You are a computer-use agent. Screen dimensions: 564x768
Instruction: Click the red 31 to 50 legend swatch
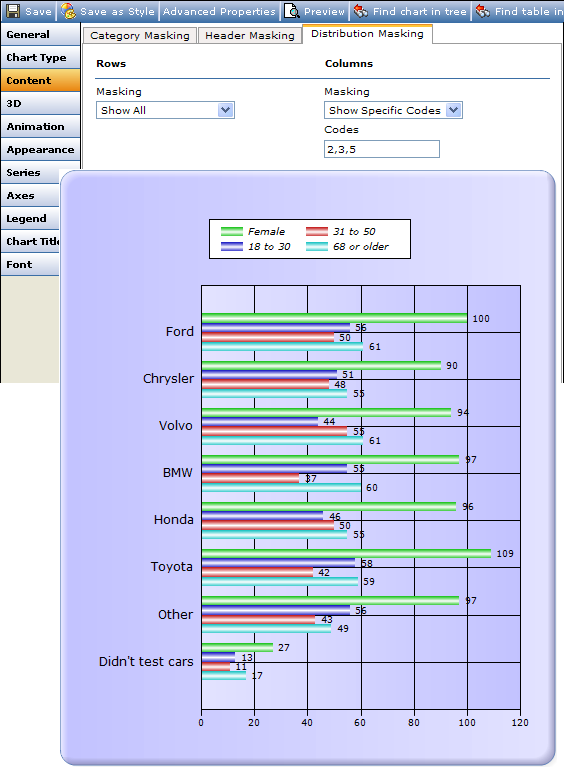[317, 231]
